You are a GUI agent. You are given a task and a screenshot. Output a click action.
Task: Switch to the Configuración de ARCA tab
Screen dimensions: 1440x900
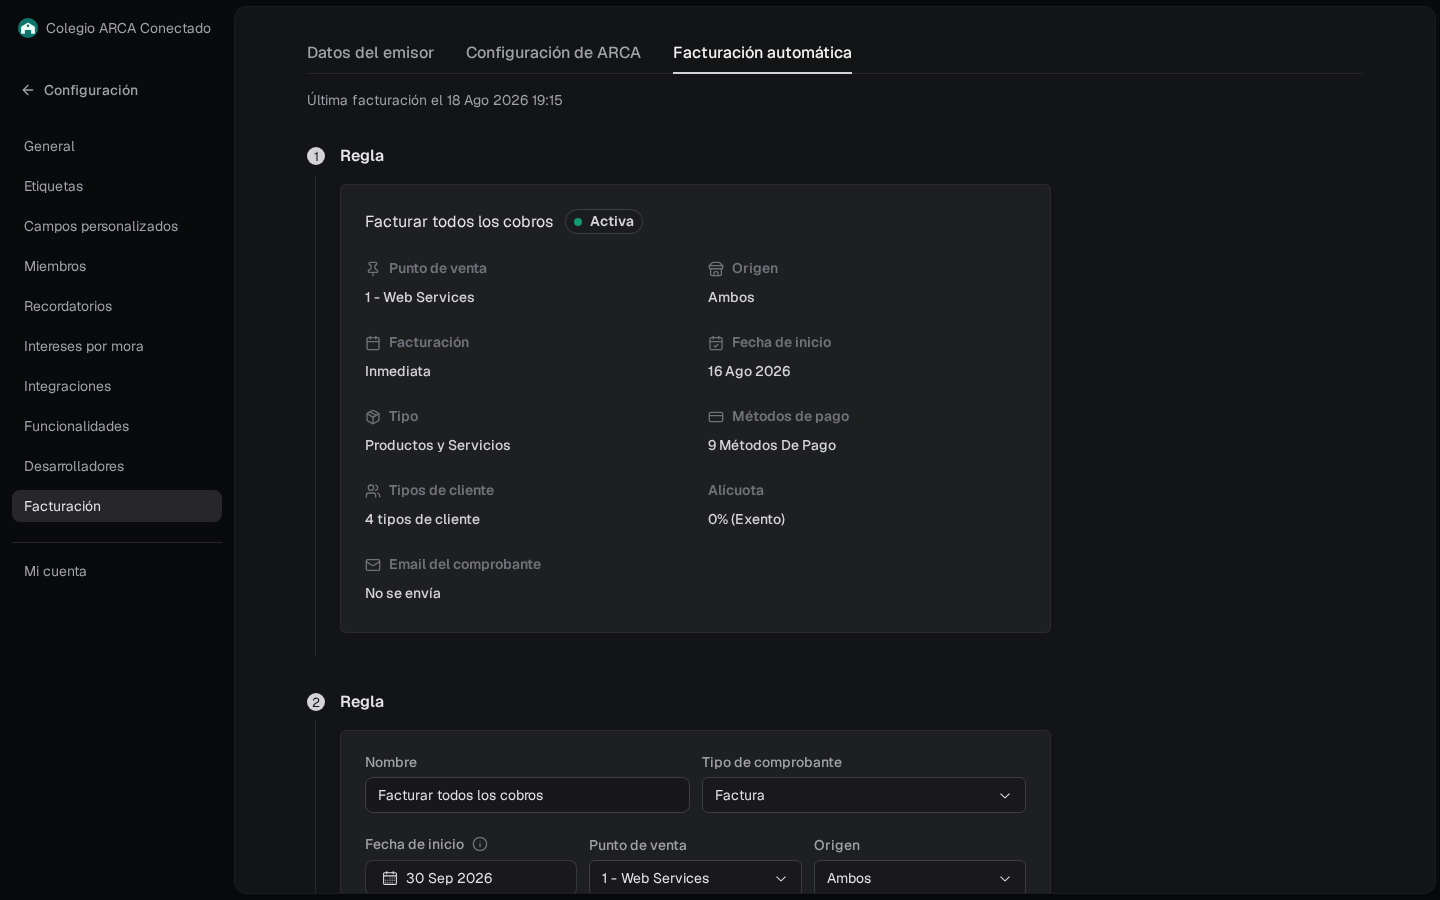point(553,52)
